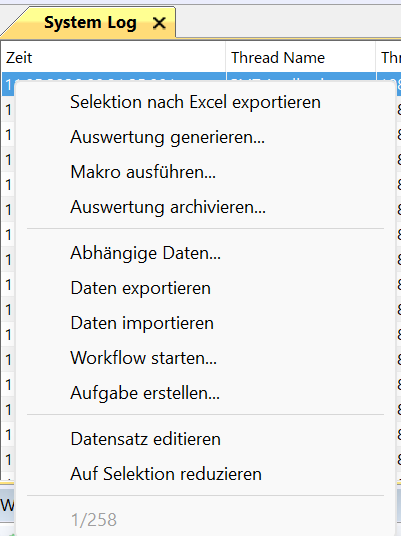The width and height of the screenshot is (401, 536).
Task: Choose Selektion nach Excel exportieren
Action: 205,102
